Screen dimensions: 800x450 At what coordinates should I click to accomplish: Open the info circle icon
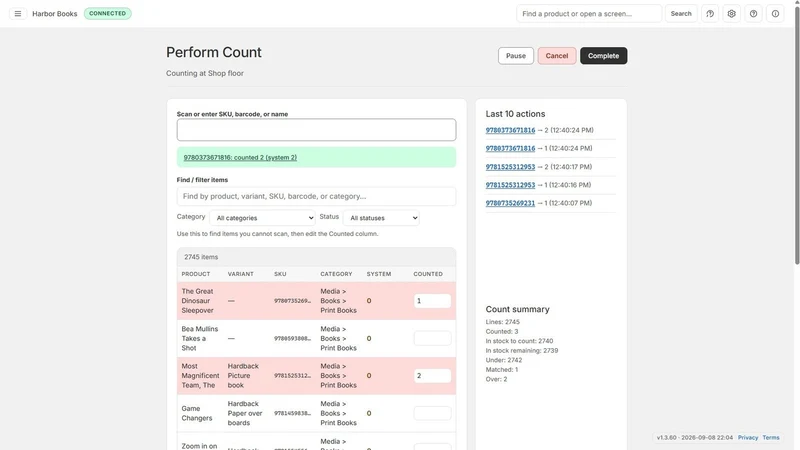click(776, 14)
